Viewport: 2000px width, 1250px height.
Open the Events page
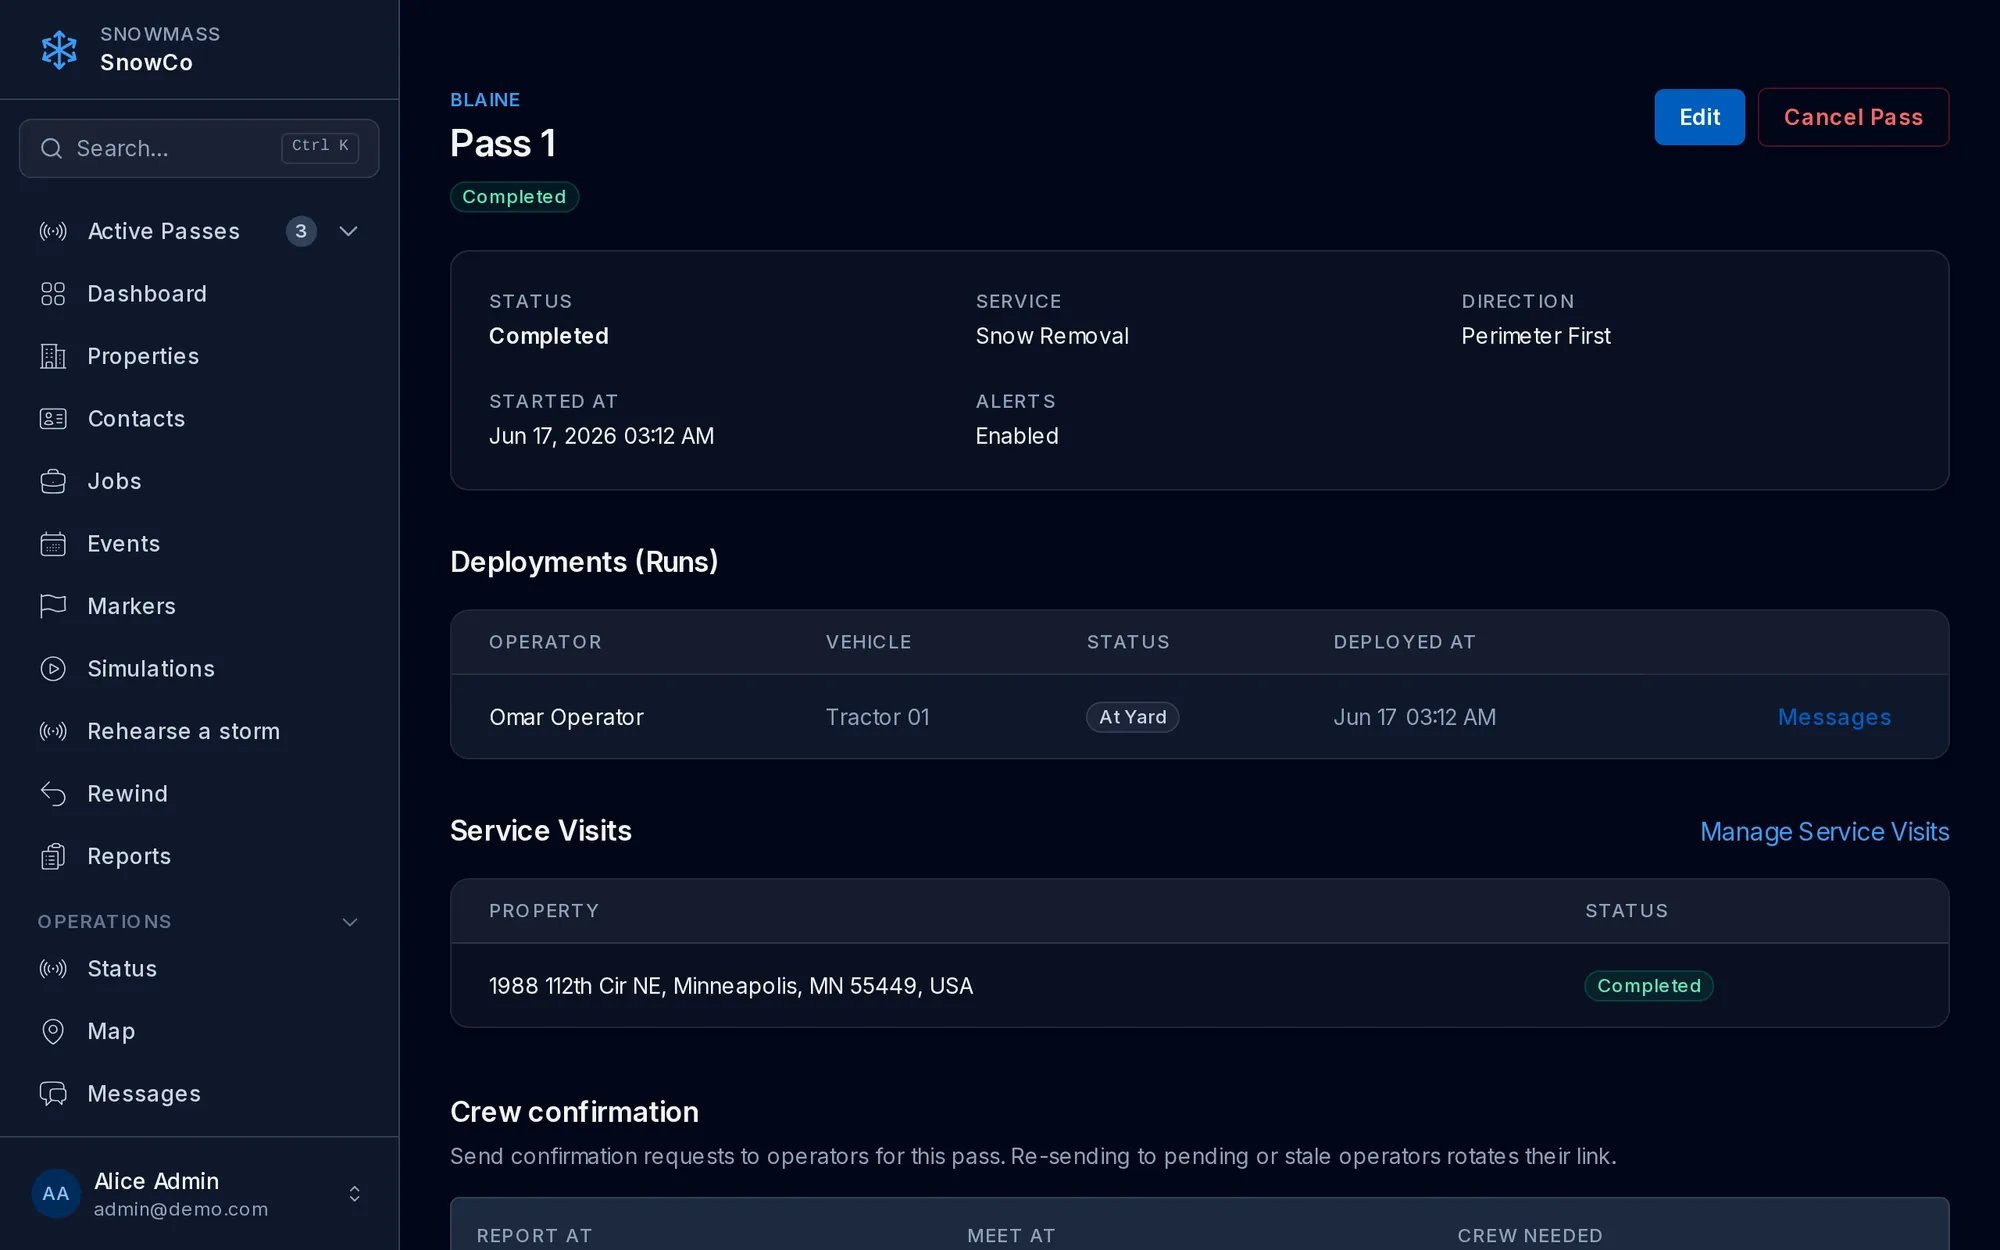coord(199,544)
